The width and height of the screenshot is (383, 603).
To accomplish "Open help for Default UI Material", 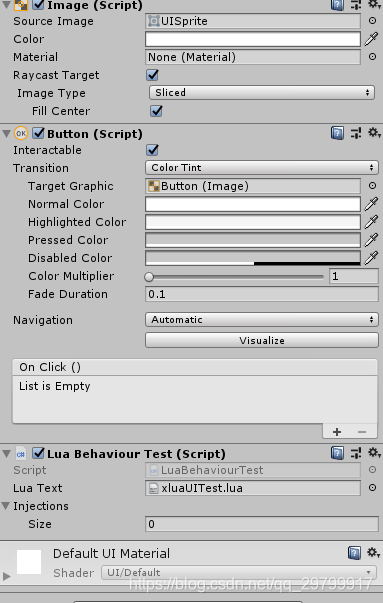I will pyautogui.click(x=354, y=553).
